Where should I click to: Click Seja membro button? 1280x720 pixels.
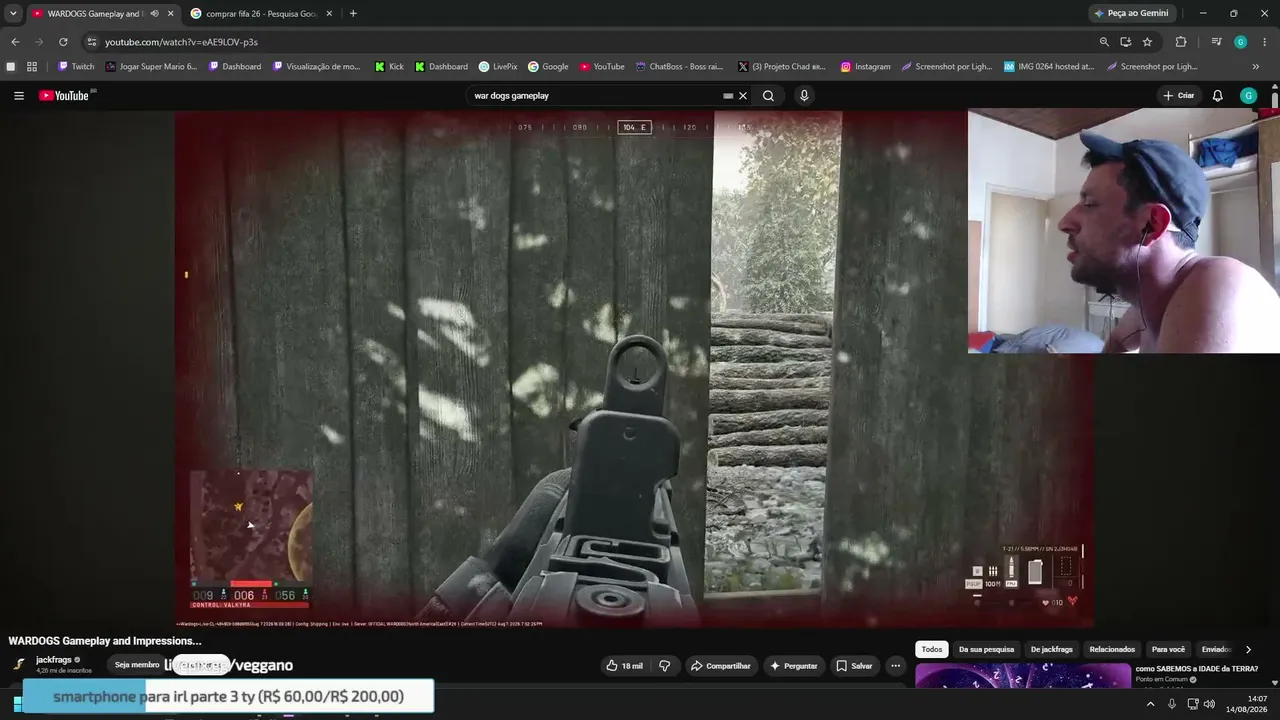point(137,665)
